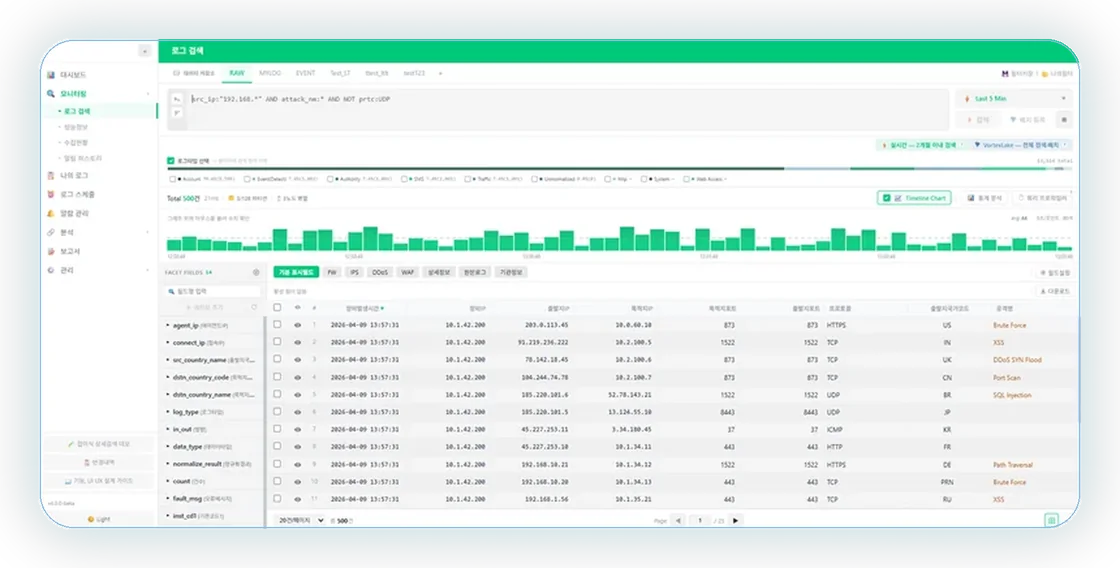Click the stop square button near search
Screen dimensions: 1120x568
[1064, 119]
